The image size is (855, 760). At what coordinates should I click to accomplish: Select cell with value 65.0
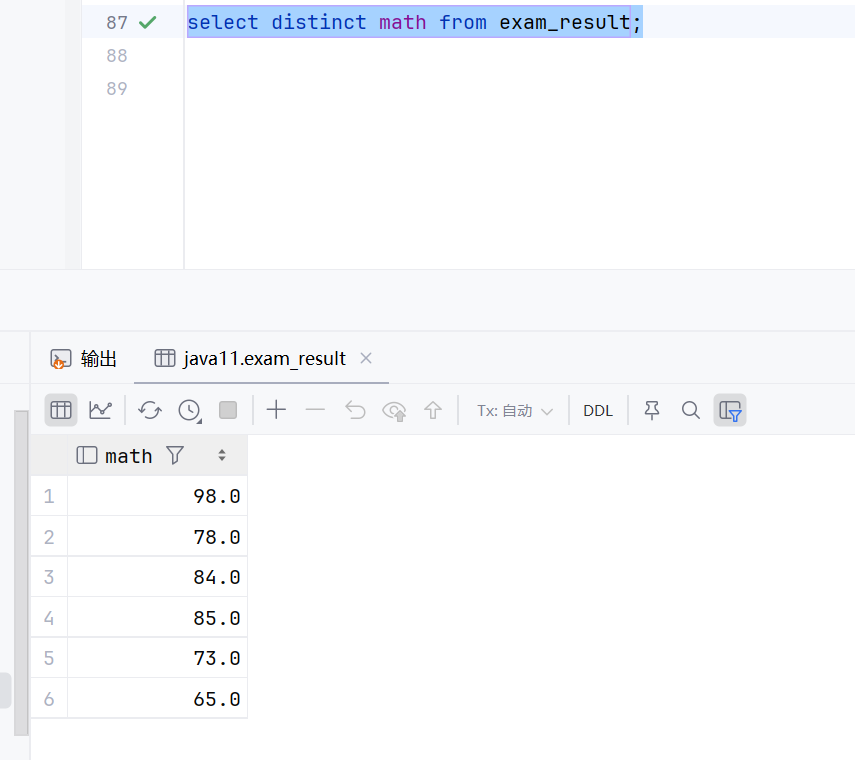[x=157, y=699]
